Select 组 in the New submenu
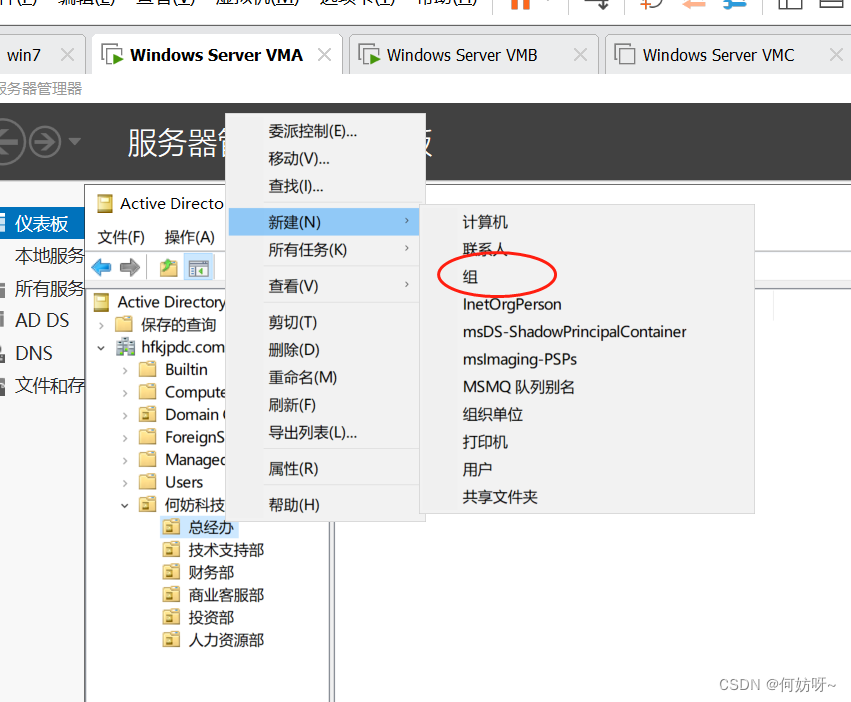The width and height of the screenshot is (851, 702). coord(470,277)
